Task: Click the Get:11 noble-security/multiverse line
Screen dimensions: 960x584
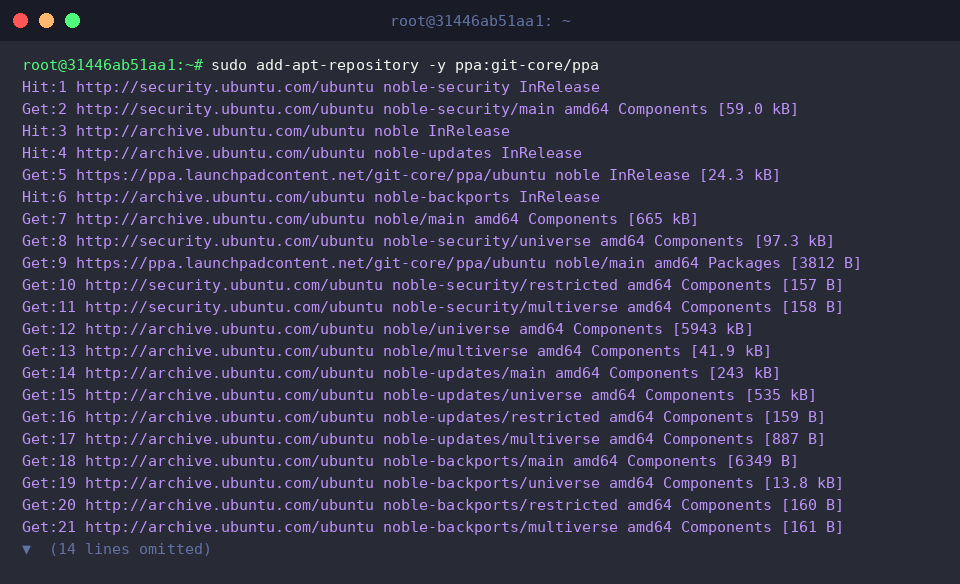Action: click(432, 307)
